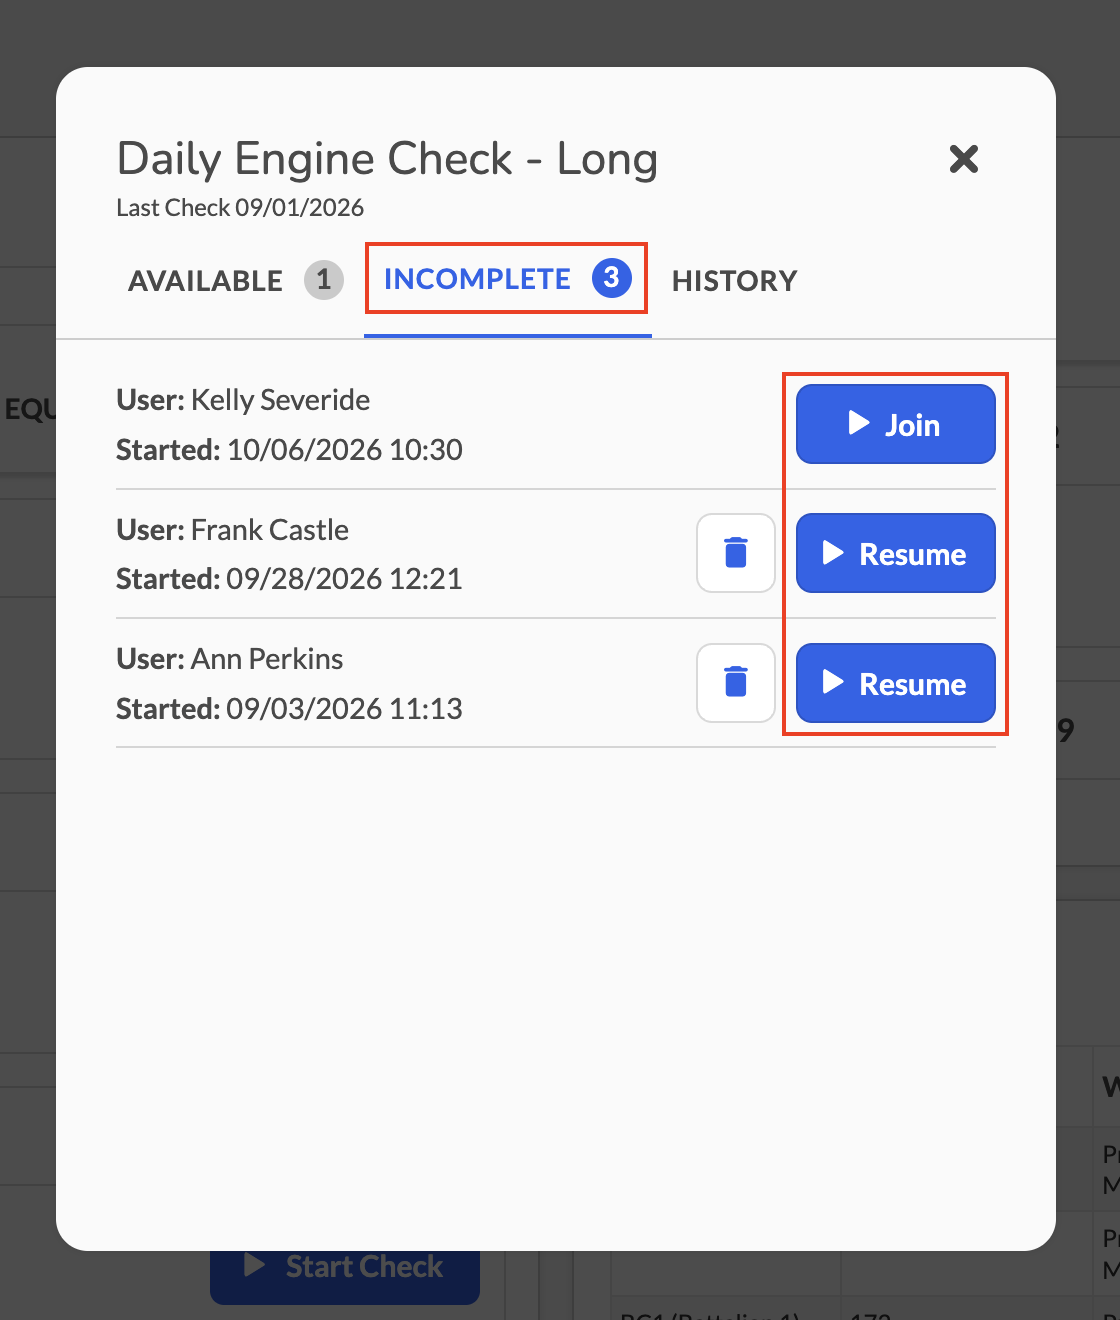Click 'User: Kelly Severide' text
The image size is (1120, 1320).
(243, 400)
